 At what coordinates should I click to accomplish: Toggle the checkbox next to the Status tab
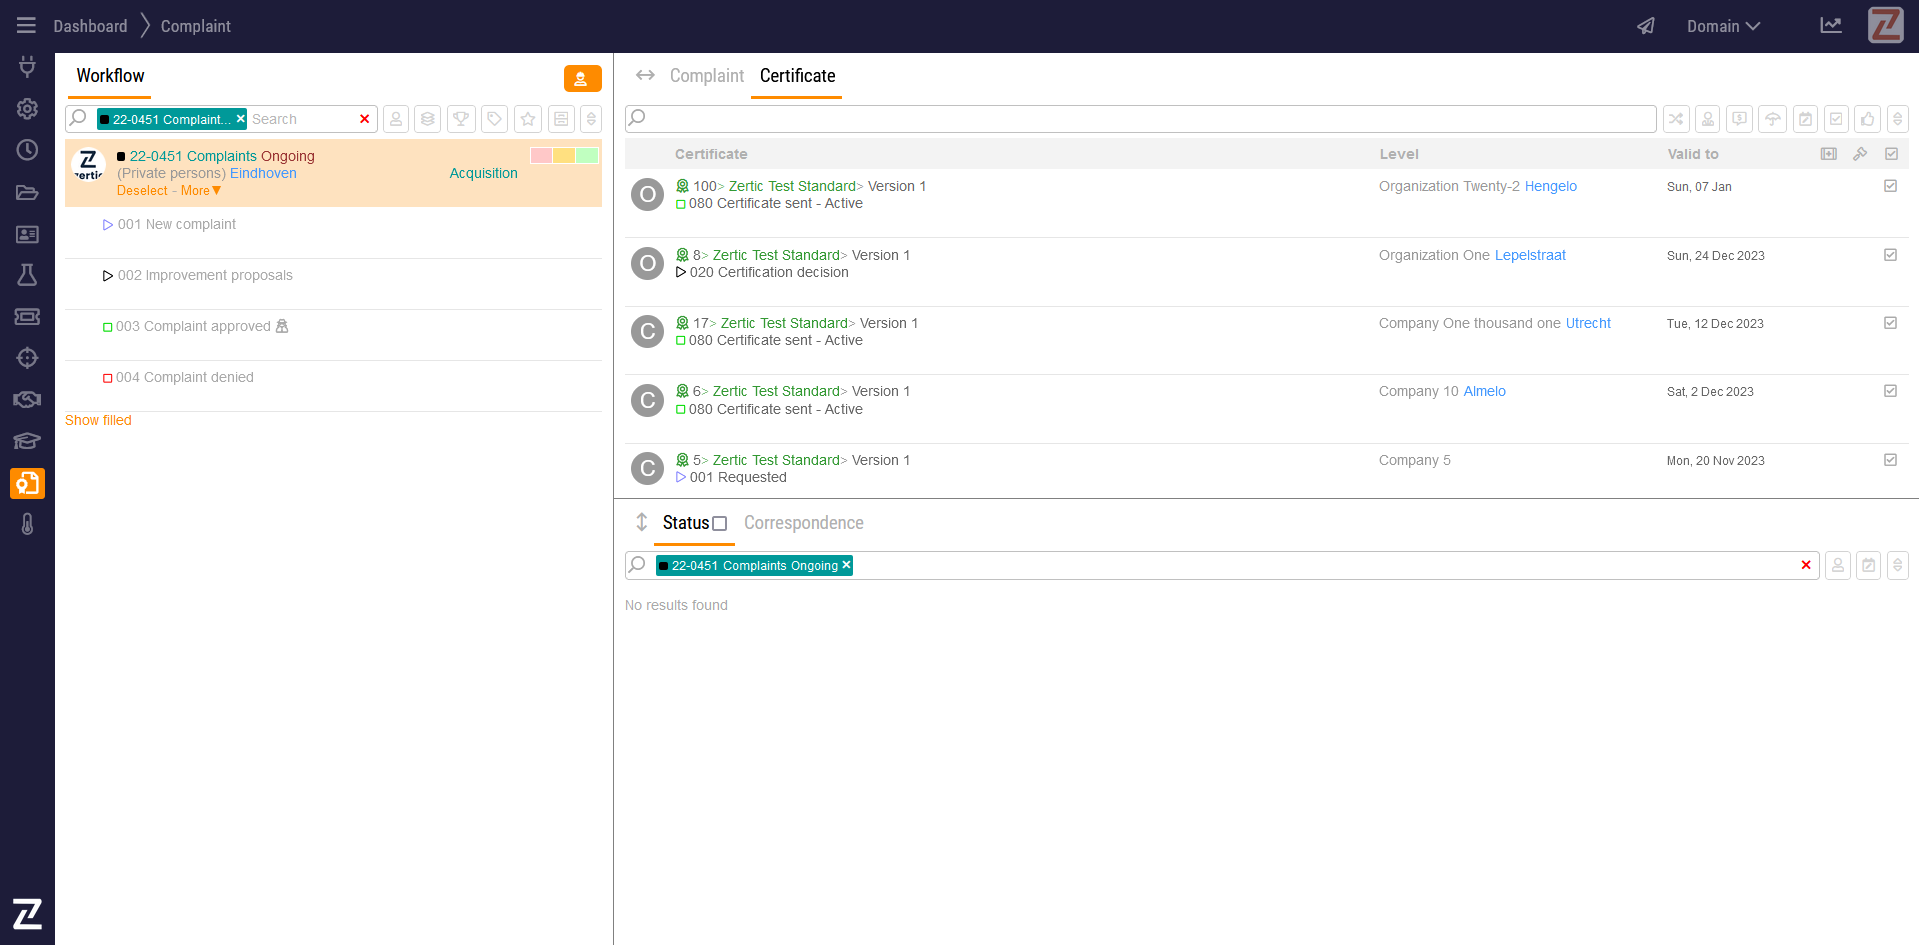pos(720,524)
